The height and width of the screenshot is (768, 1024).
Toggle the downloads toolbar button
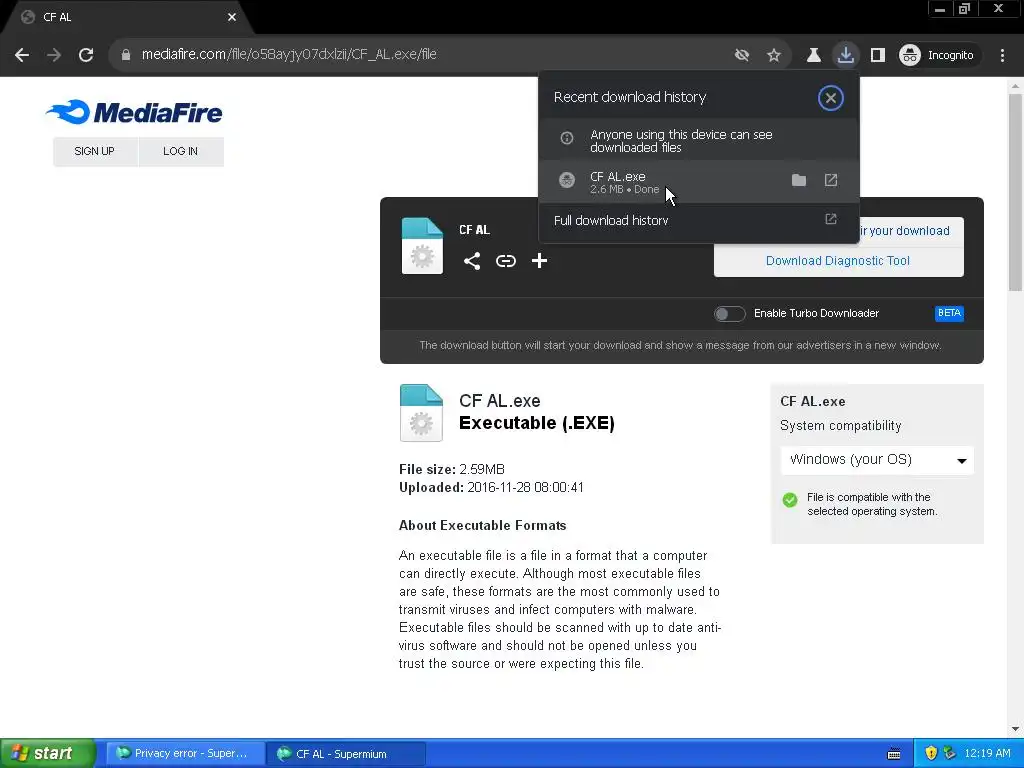pos(846,55)
